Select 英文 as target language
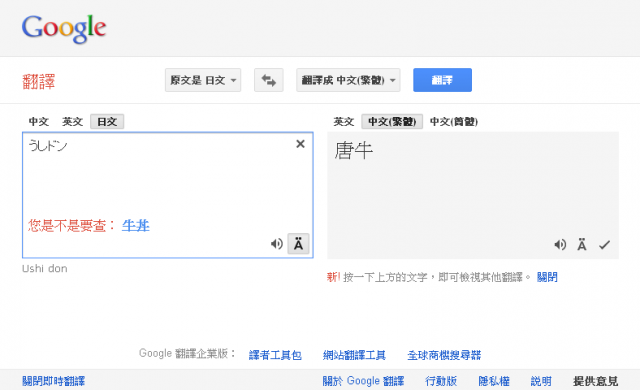The height and width of the screenshot is (390, 640). click(344, 122)
